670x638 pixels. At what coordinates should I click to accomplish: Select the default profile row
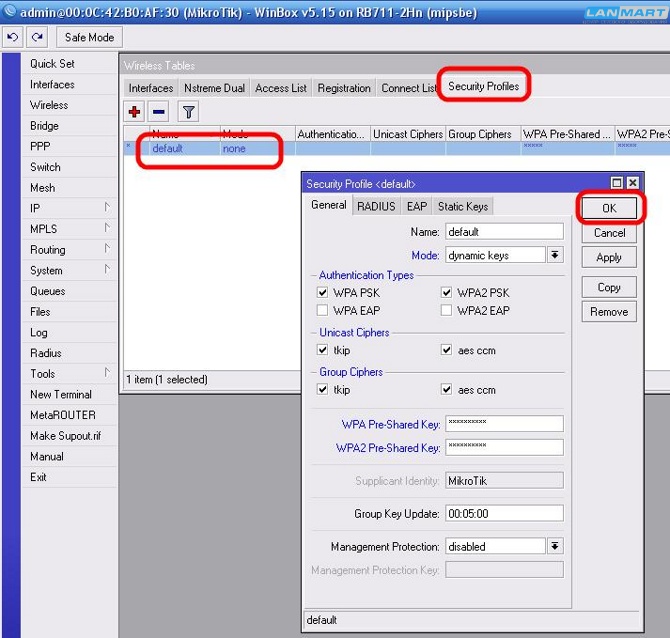click(397, 148)
